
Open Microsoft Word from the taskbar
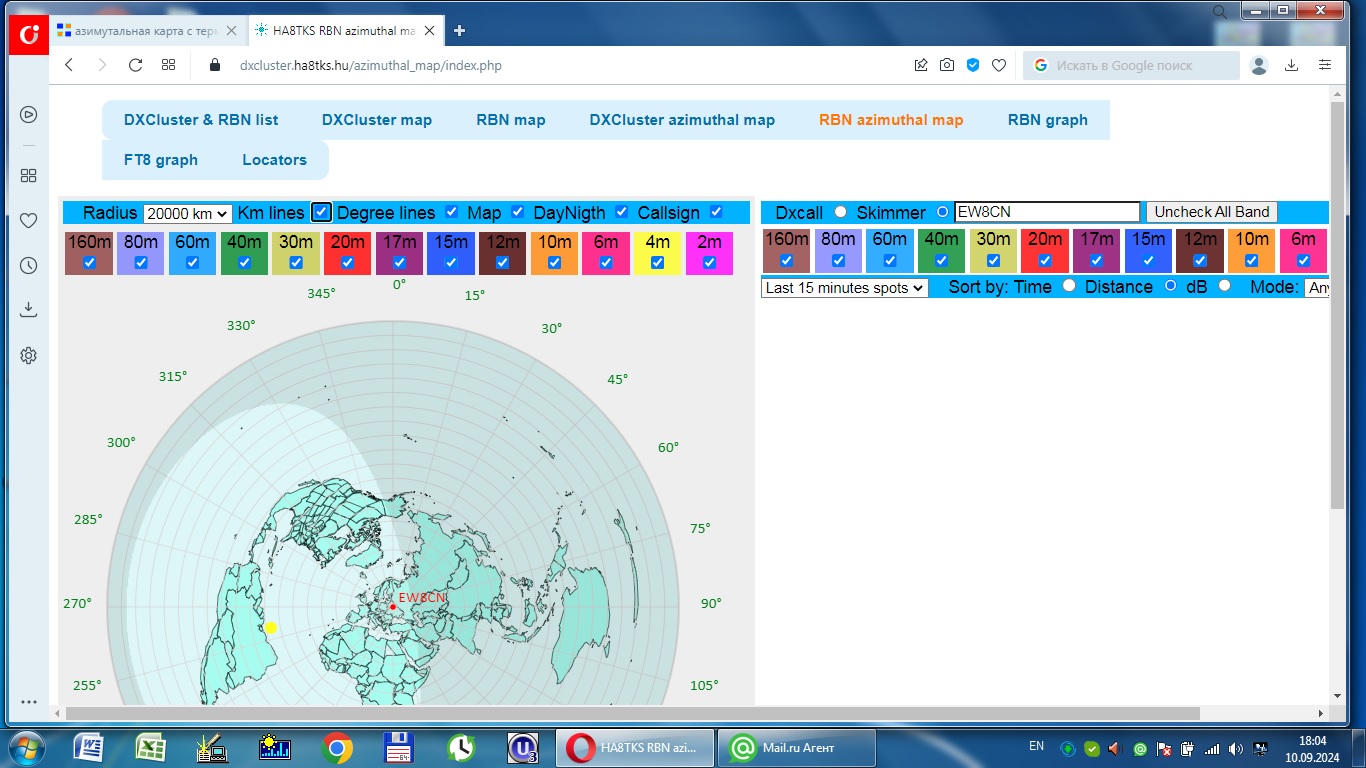[x=89, y=747]
